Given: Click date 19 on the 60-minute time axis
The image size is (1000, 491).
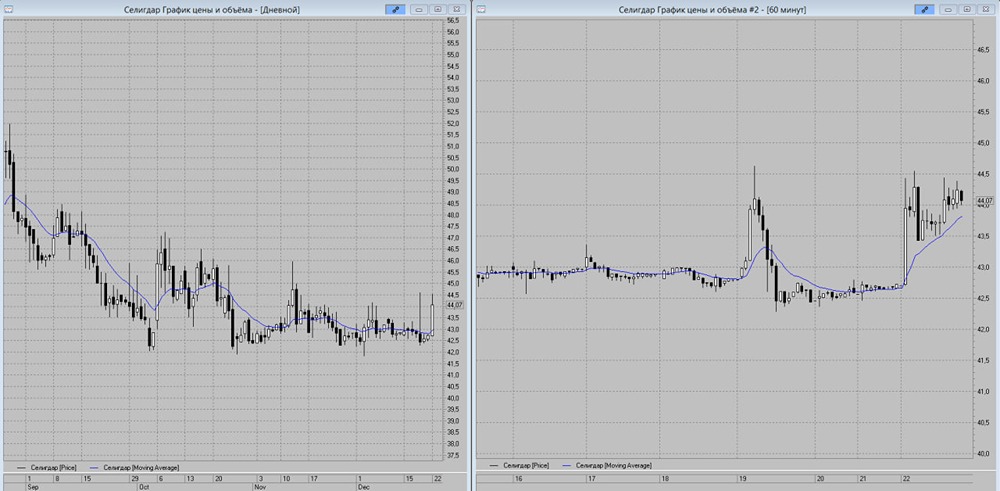Looking at the screenshot, I should coord(743,479).
